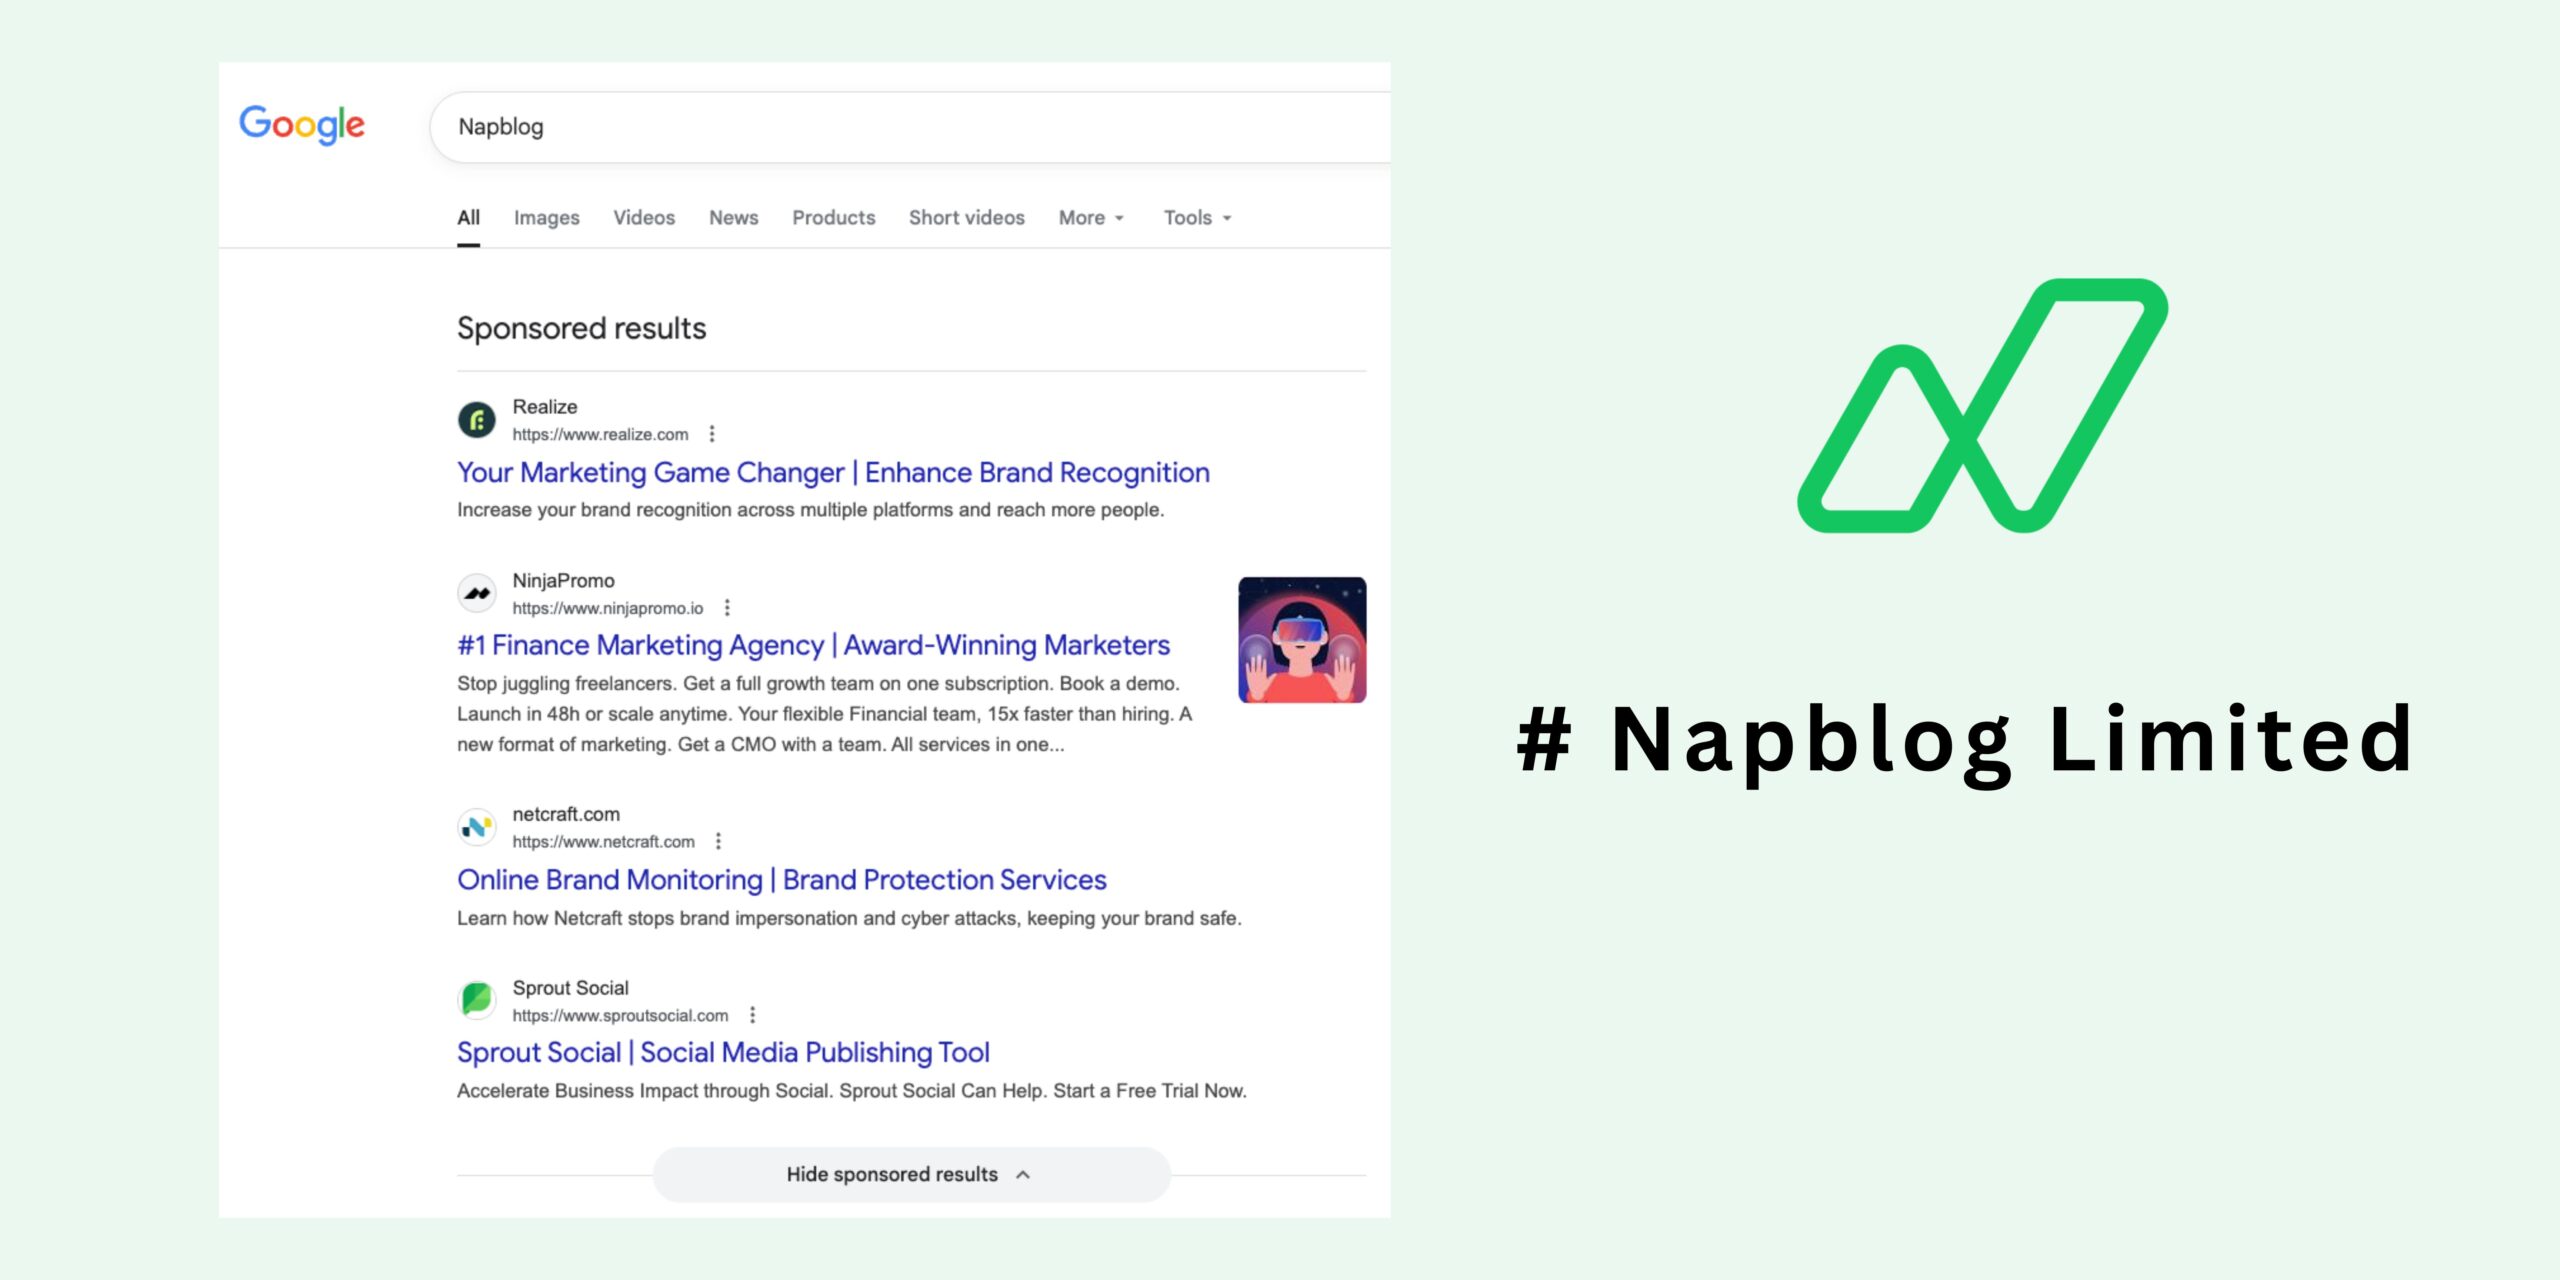Click the Sprout Social leaf favicon

point(478,1000)
